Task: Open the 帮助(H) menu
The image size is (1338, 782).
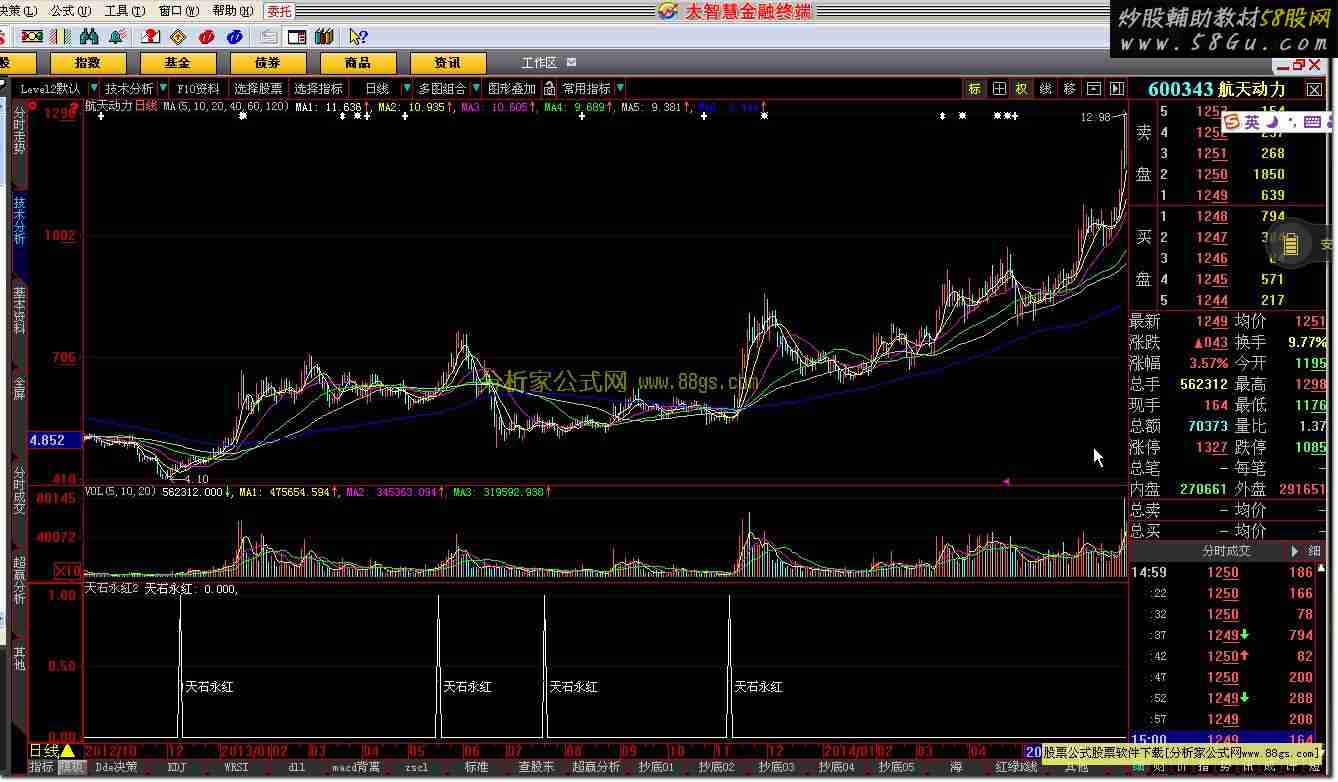Action: [232, 11]
